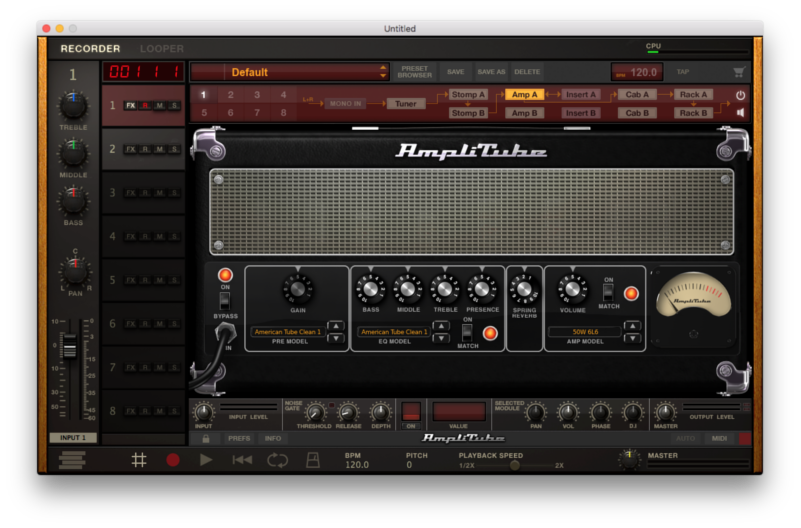The width and height of the screenshot is (801, 528).
Task: Click the channel volume fader
Action: [x=69, y=346]
